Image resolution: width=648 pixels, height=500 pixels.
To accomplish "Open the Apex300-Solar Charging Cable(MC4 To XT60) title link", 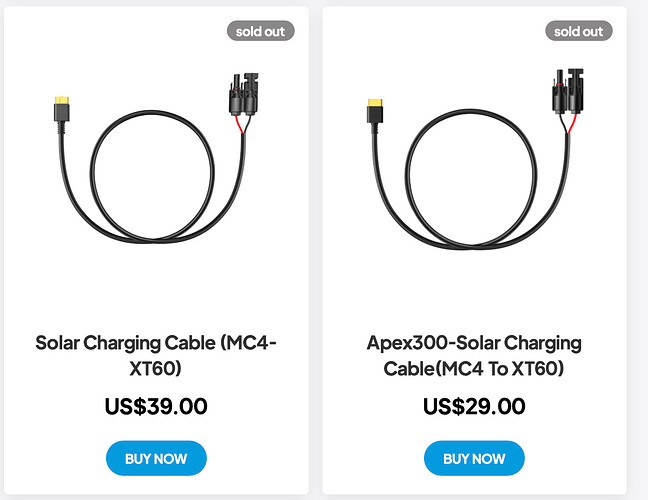I will coord(474,355).
